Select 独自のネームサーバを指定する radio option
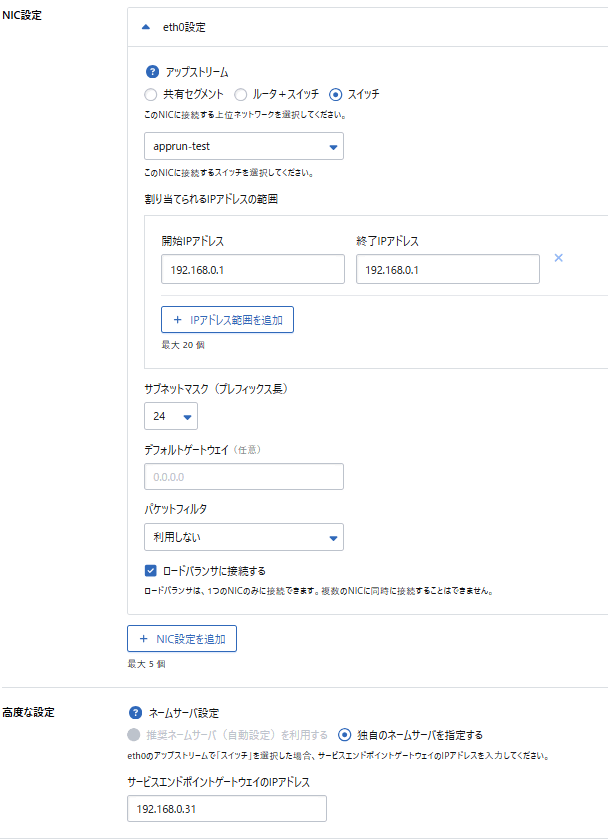The height and width of the screenshot is (839, 608). (x=345, y=735)
